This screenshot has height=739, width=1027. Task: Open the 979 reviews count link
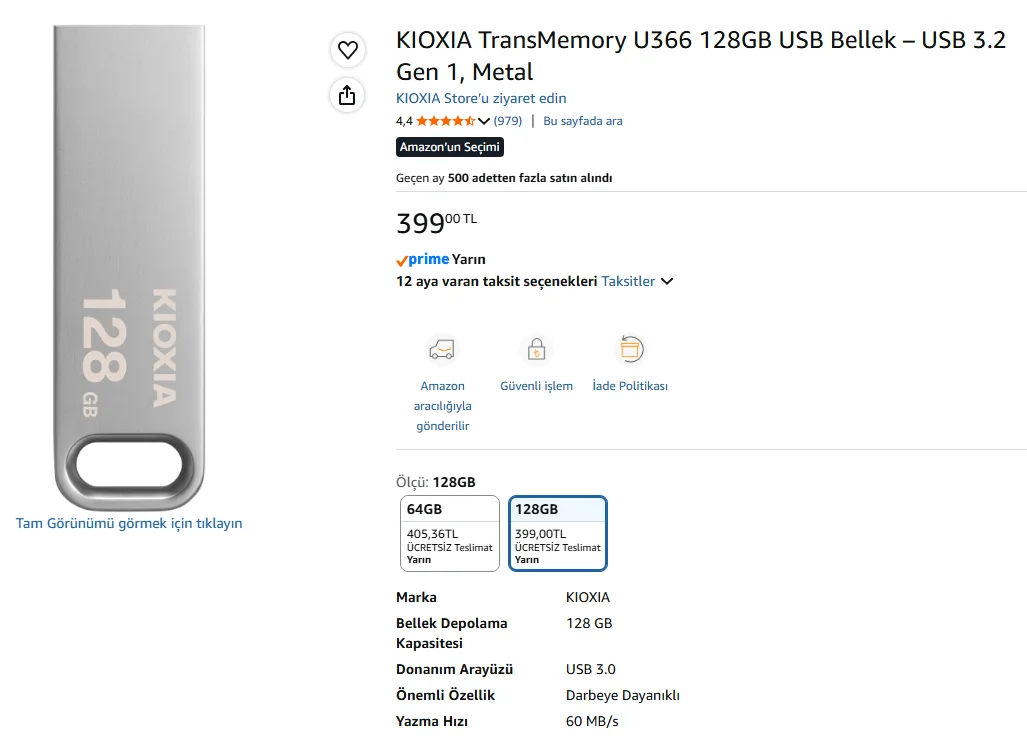click(508, 121)
